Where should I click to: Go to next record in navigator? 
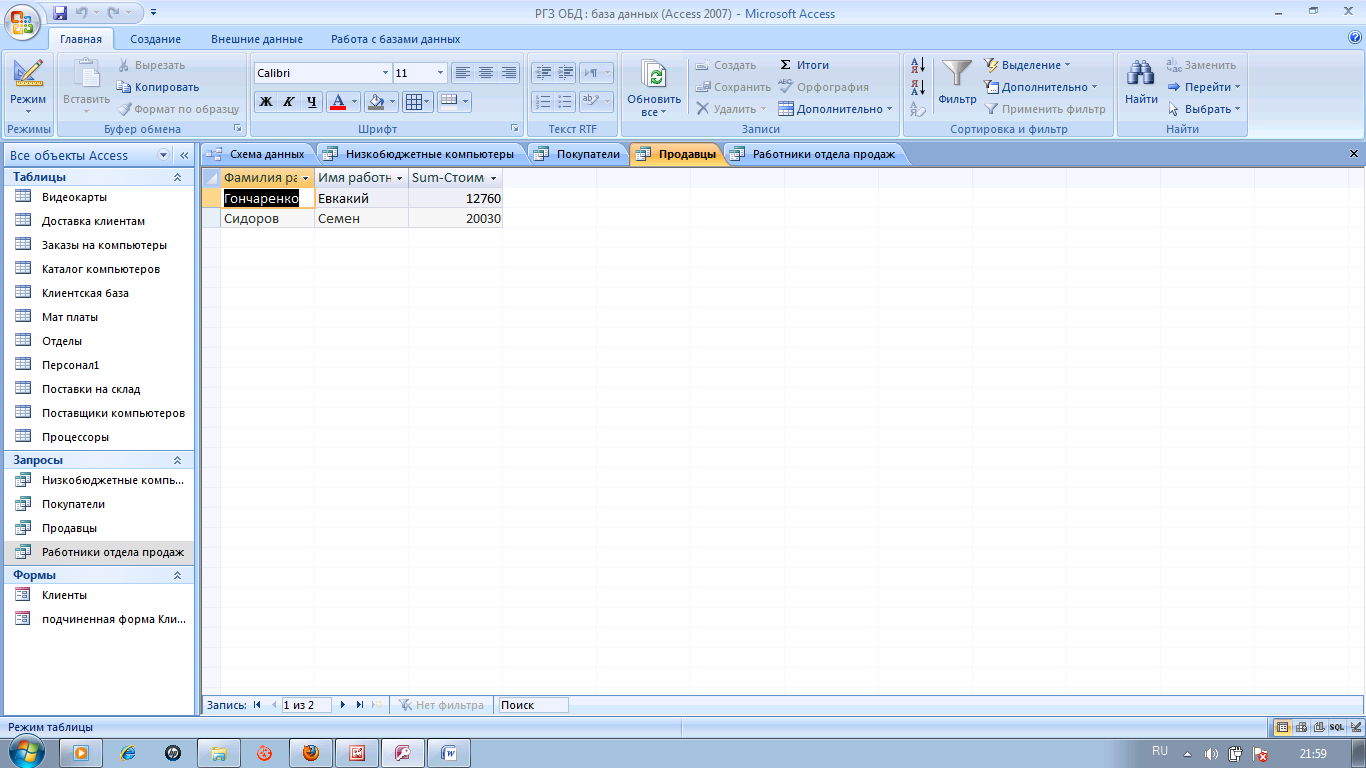click(343, 705)
